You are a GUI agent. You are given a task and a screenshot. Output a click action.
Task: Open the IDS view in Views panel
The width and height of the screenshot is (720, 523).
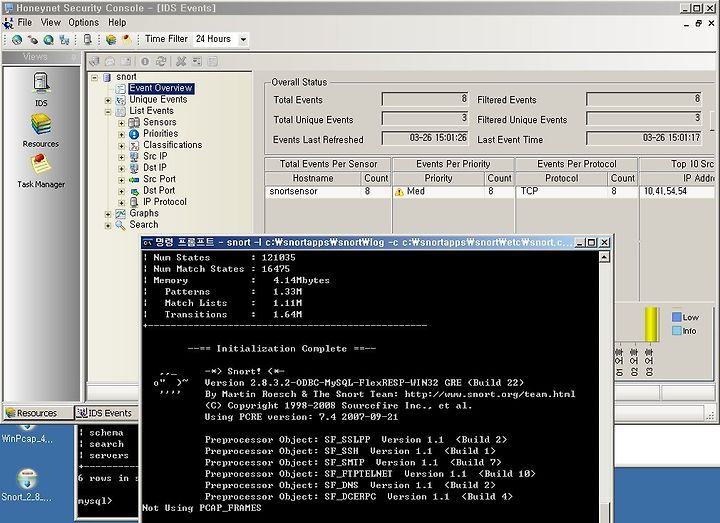[x=41, y=90]
